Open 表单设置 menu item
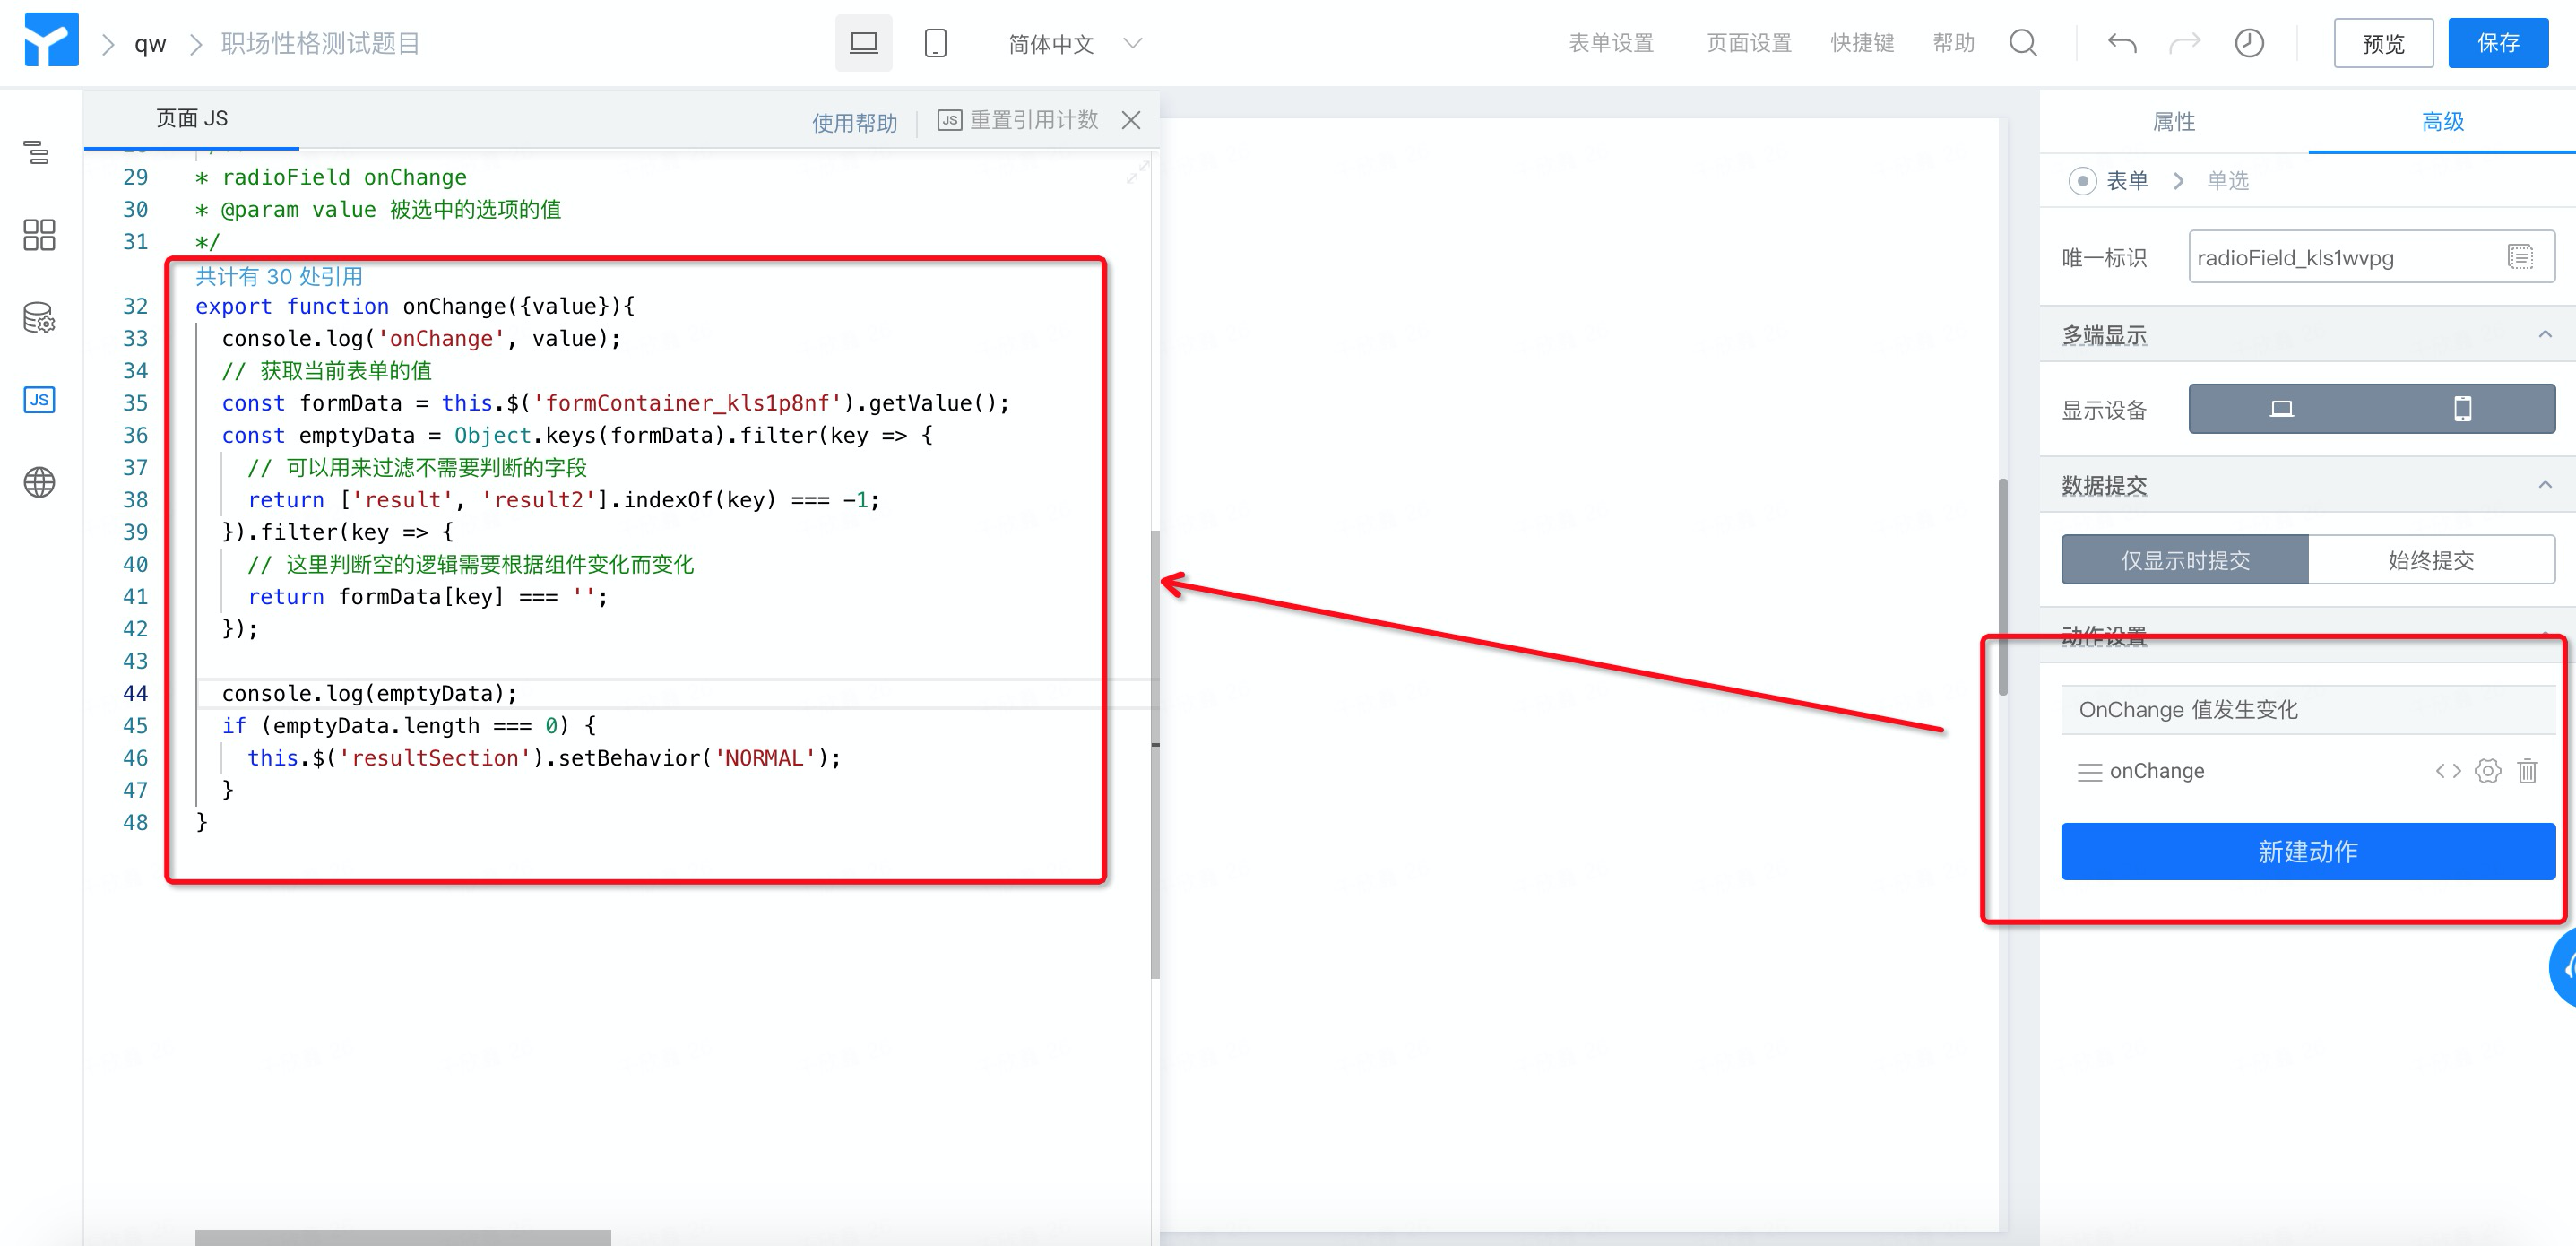2576x1246 pixels. click(x=1610, y=43)
